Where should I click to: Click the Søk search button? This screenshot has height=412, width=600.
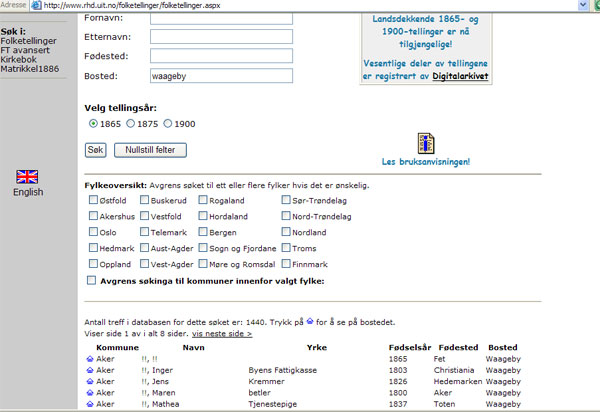tap(95, 150)
